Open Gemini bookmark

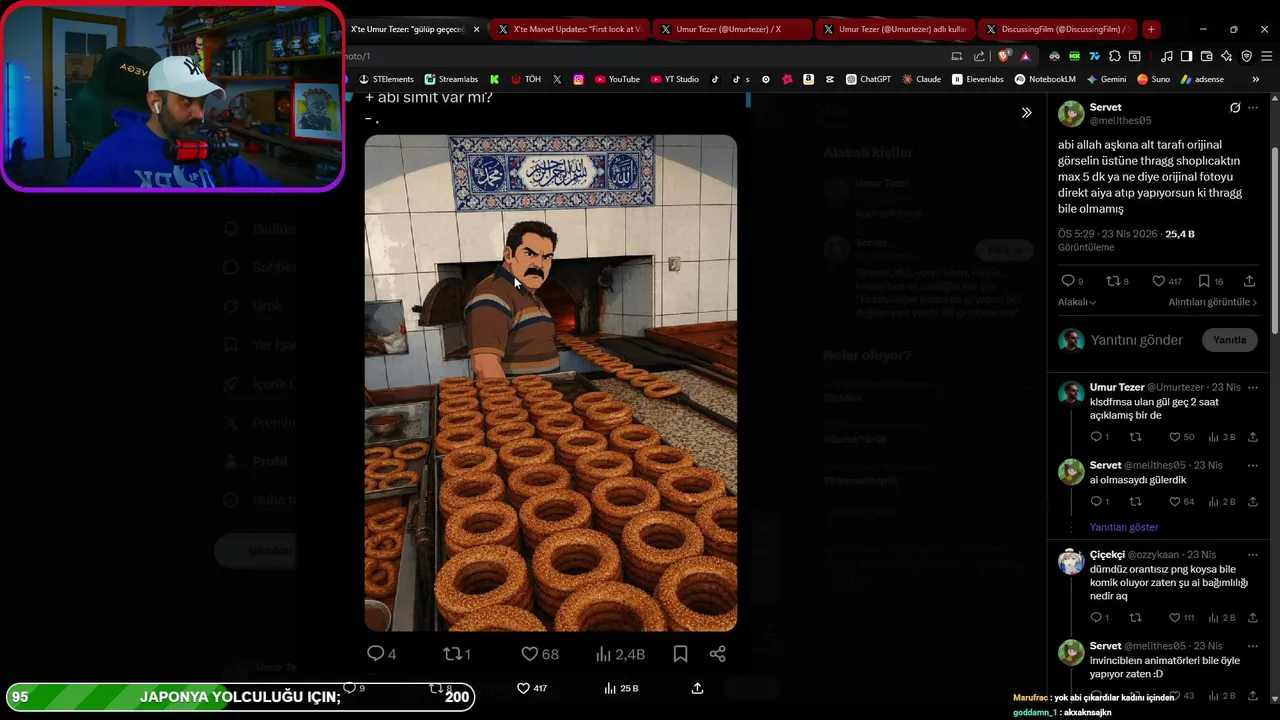coord(1106,79)
